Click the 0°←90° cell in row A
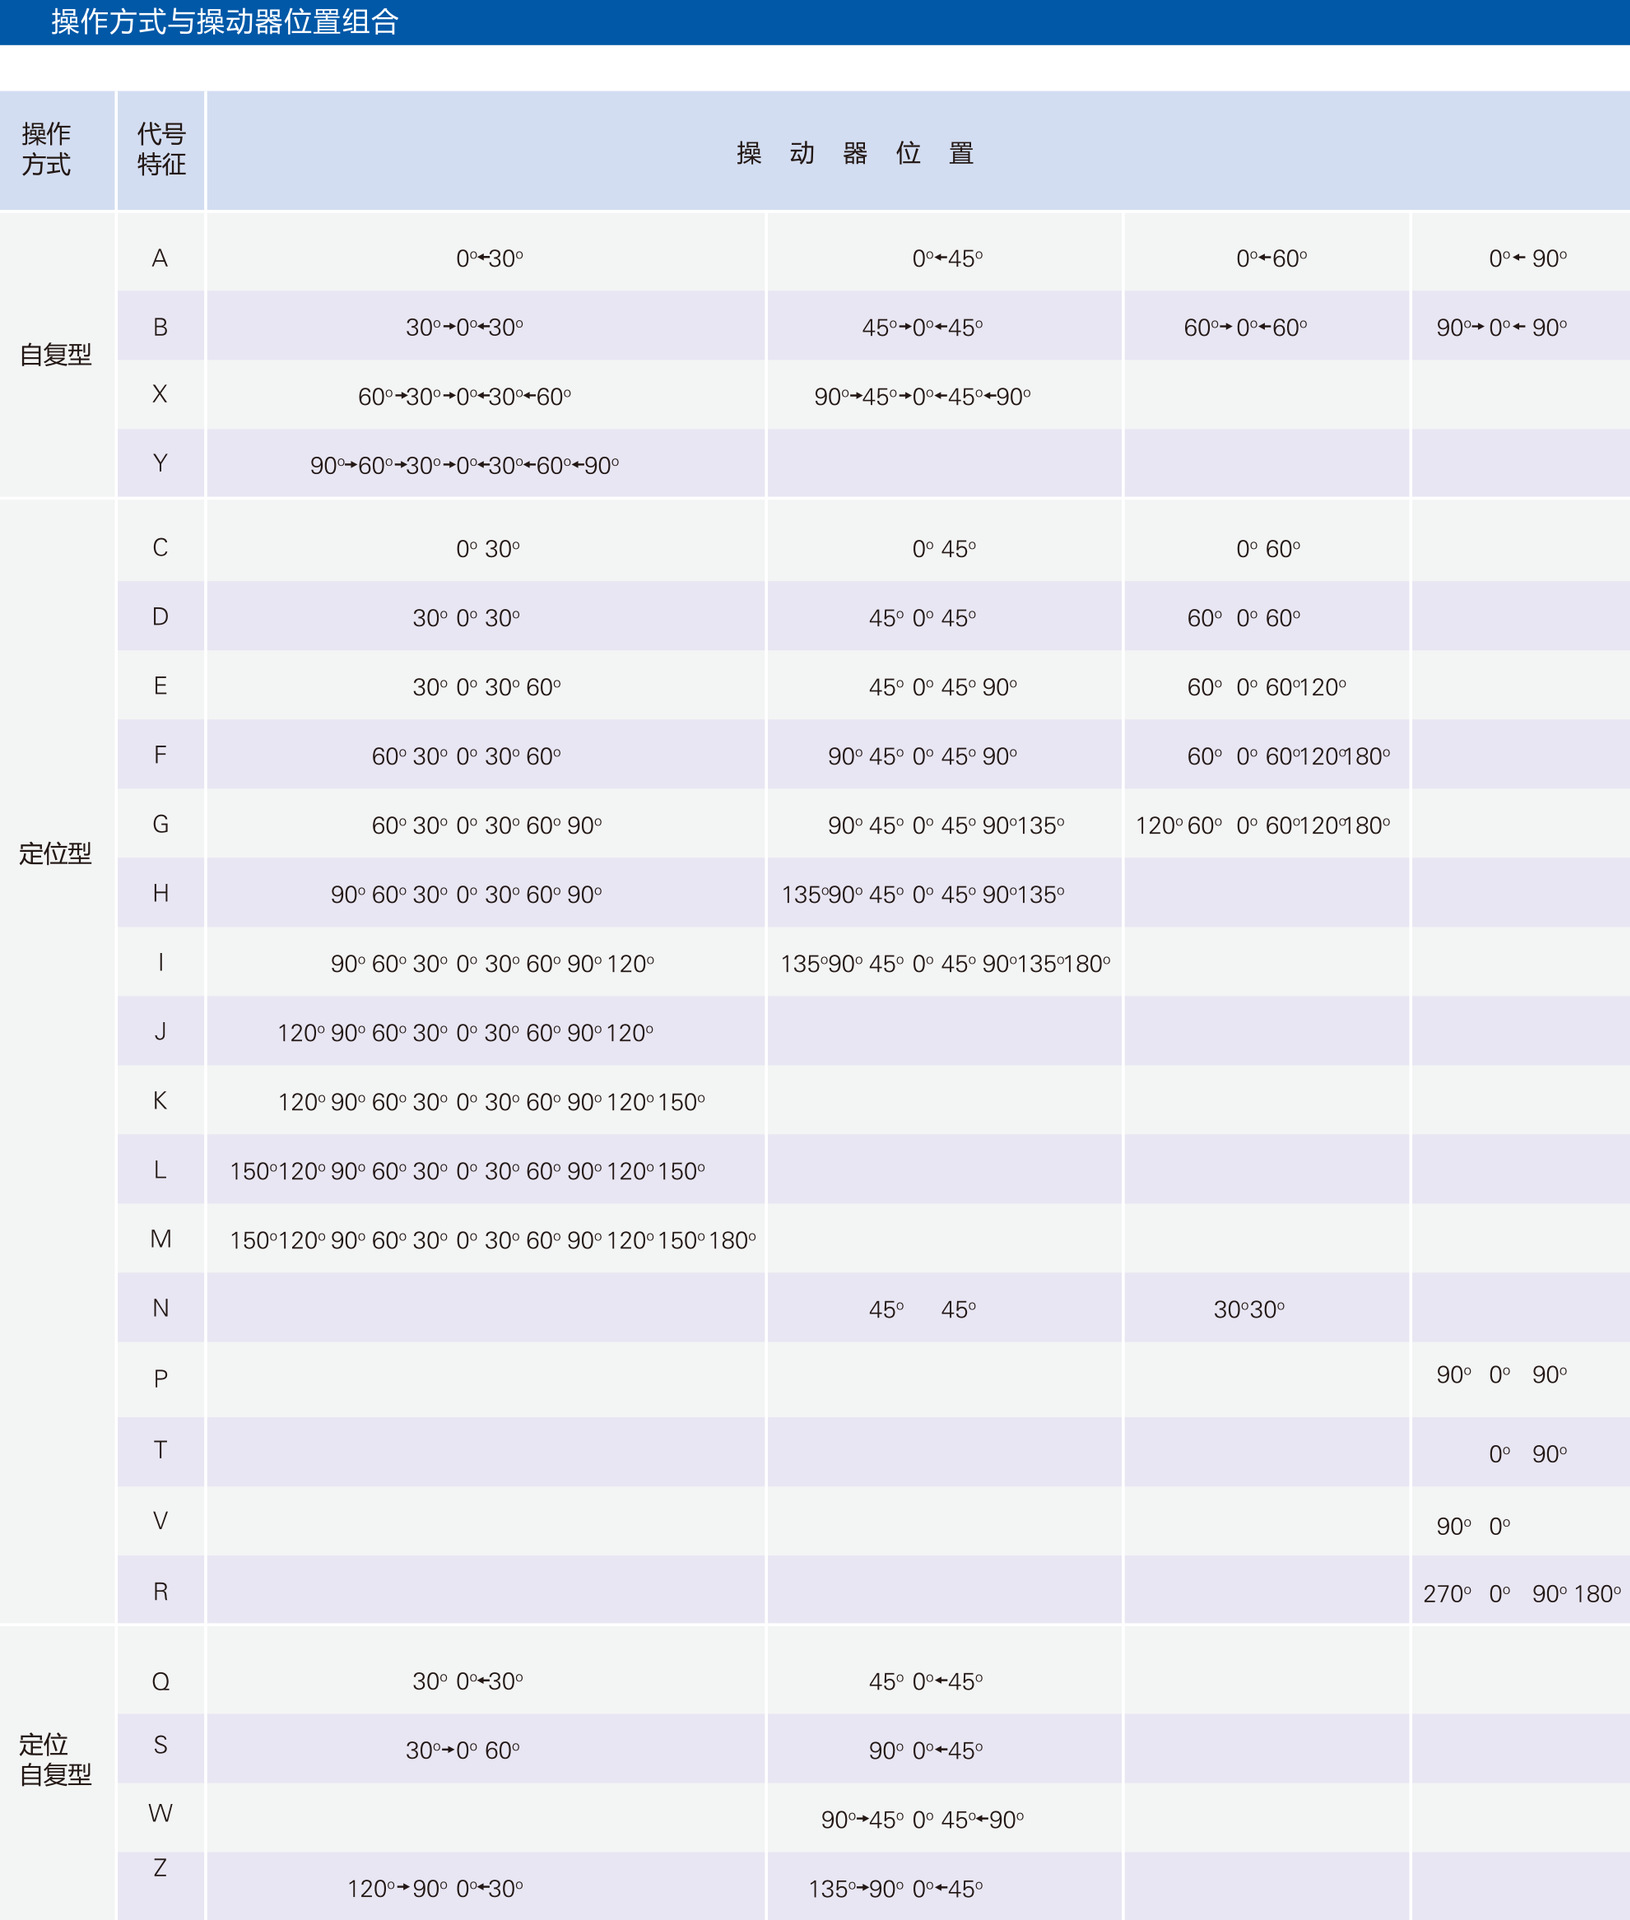The image size is (1630, 1920). [1527, 259]
